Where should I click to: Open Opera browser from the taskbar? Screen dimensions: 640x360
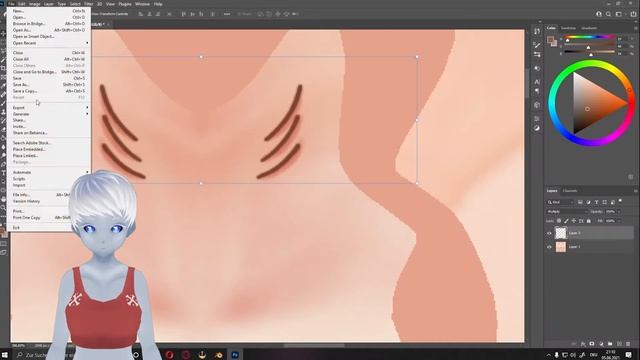coord(169,355)
